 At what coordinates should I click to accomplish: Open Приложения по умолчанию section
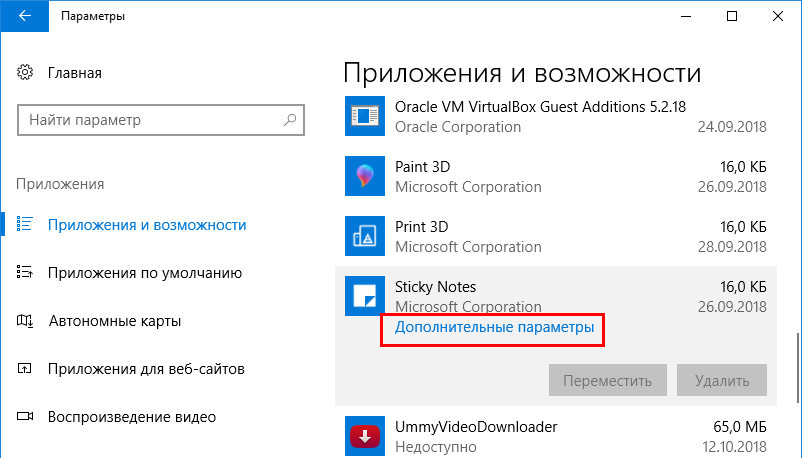(x=145, y=273)
